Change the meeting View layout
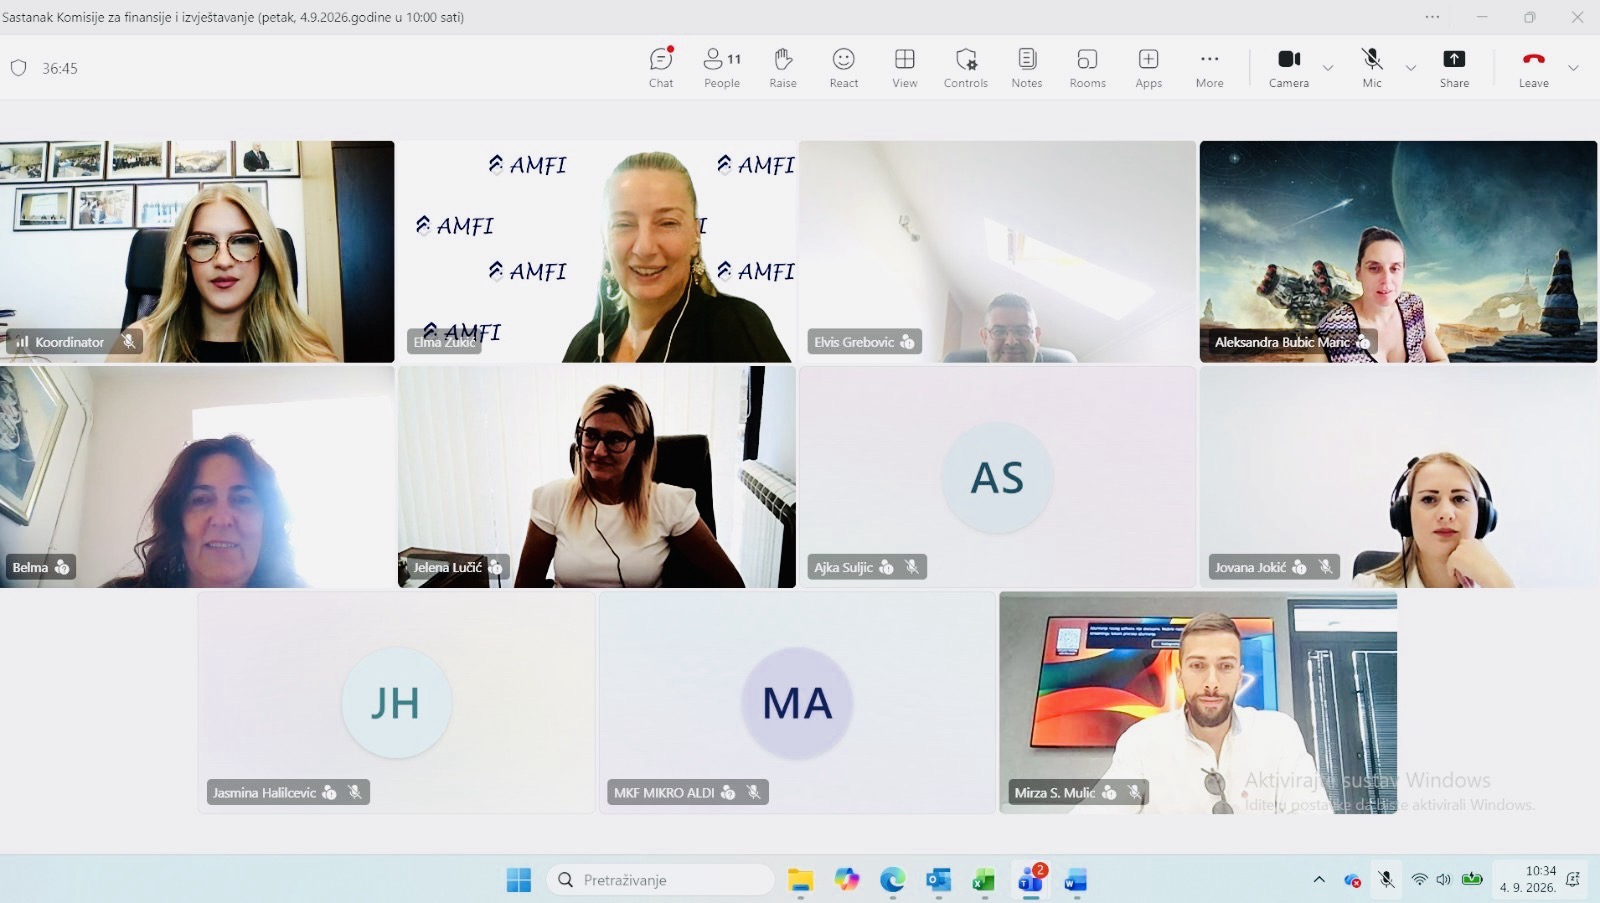This screenshot has width=1600, height=903. pos(905,68)
